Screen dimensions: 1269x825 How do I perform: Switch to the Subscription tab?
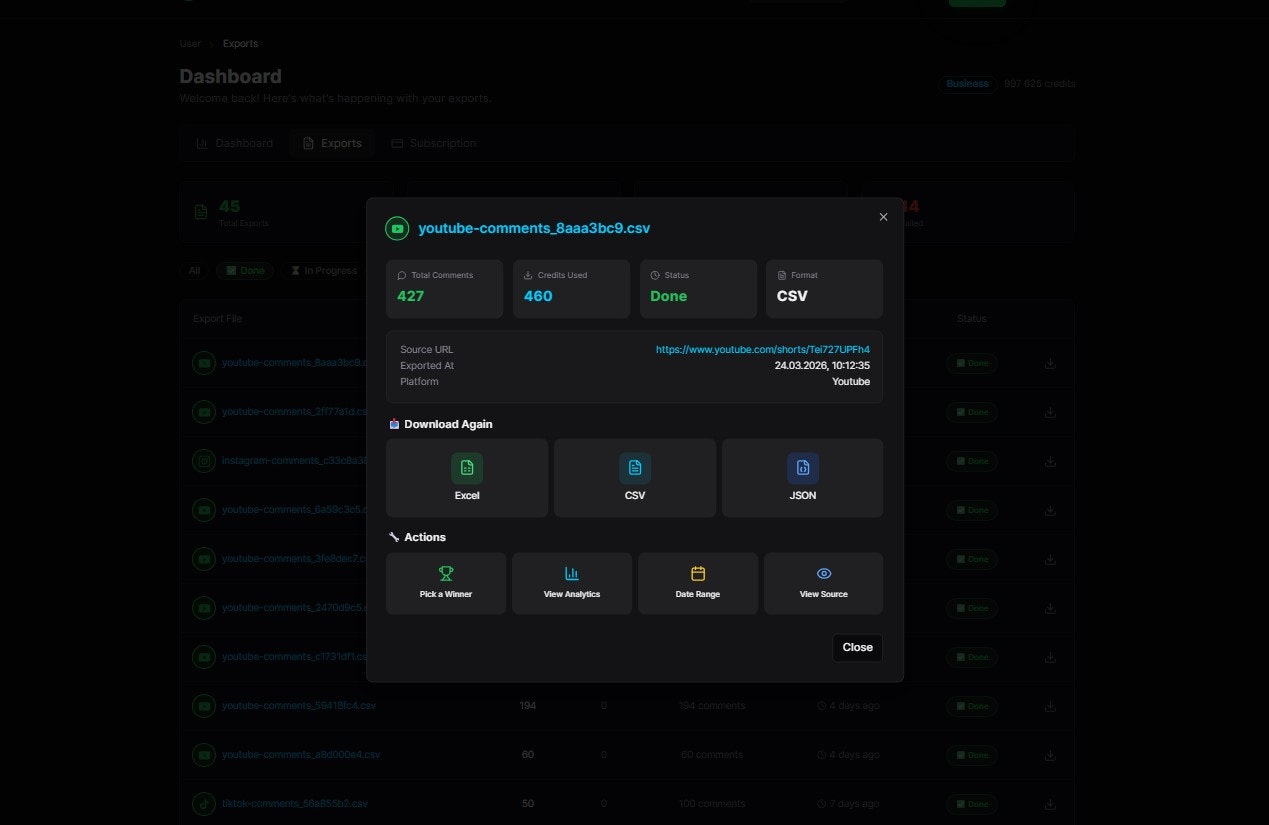tap(433, 144)
